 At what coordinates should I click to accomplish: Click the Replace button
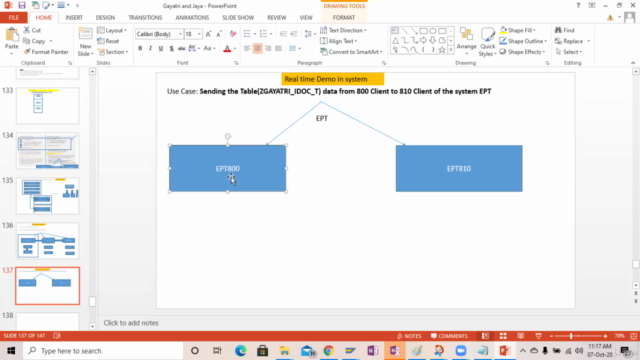(x=569, y=41)
